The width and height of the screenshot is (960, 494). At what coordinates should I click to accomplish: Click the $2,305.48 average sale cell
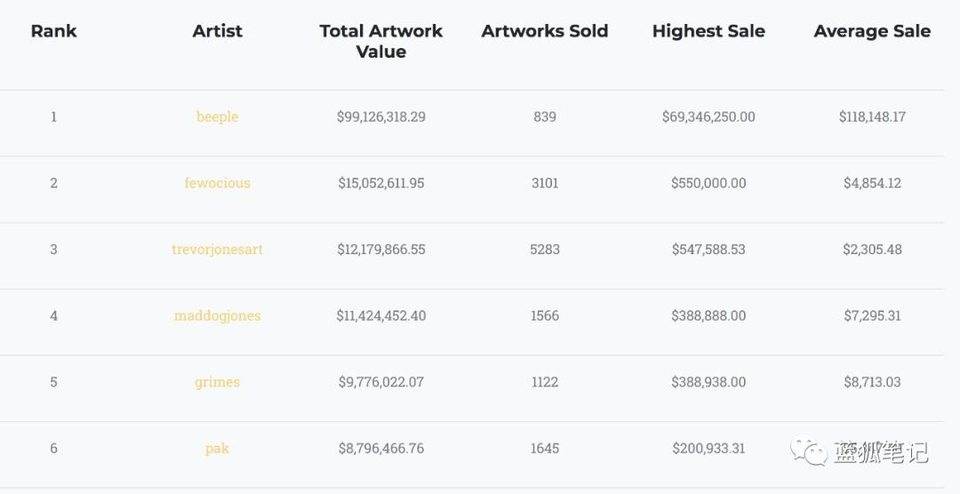tap(870, 249)
